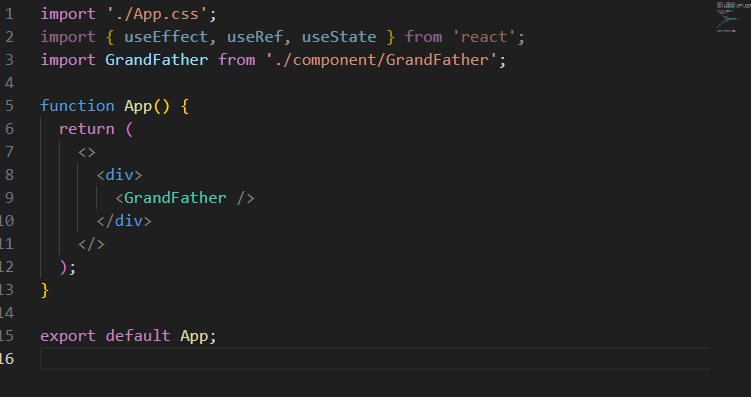Click line number 5 in the gutter

click(x=9, y=106)
